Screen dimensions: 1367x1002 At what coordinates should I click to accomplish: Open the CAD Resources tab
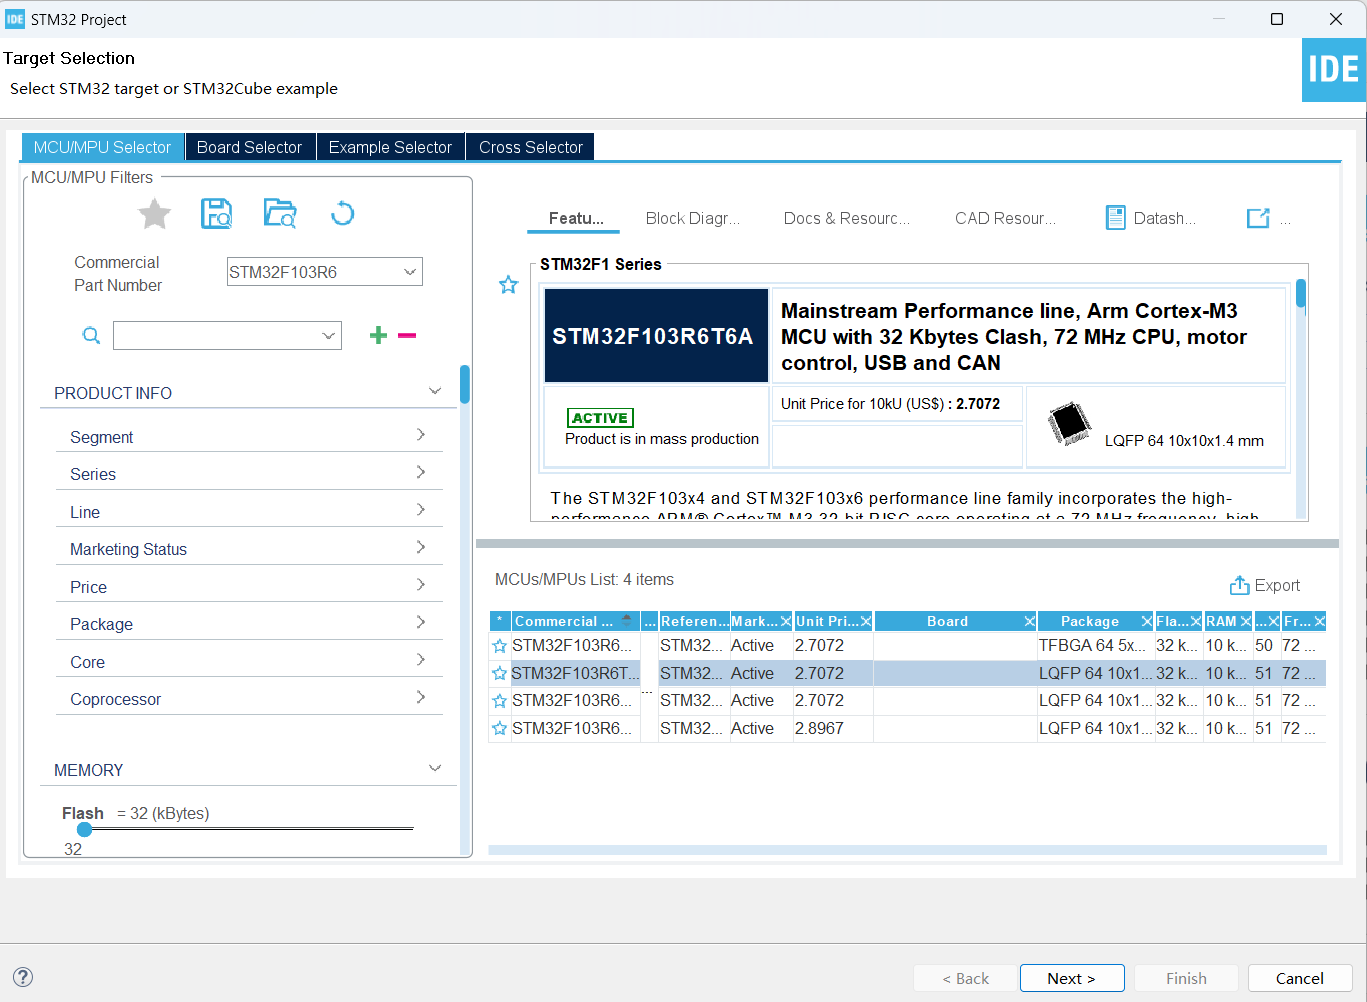pyautogui.click(x=1005, y=218)
